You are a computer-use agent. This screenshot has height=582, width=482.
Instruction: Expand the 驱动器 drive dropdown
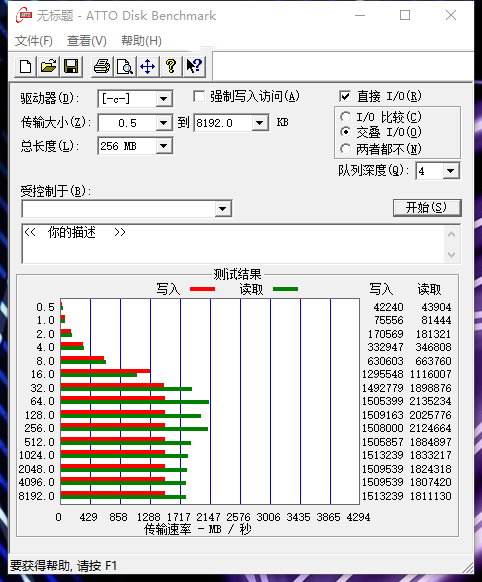(163, 99)
